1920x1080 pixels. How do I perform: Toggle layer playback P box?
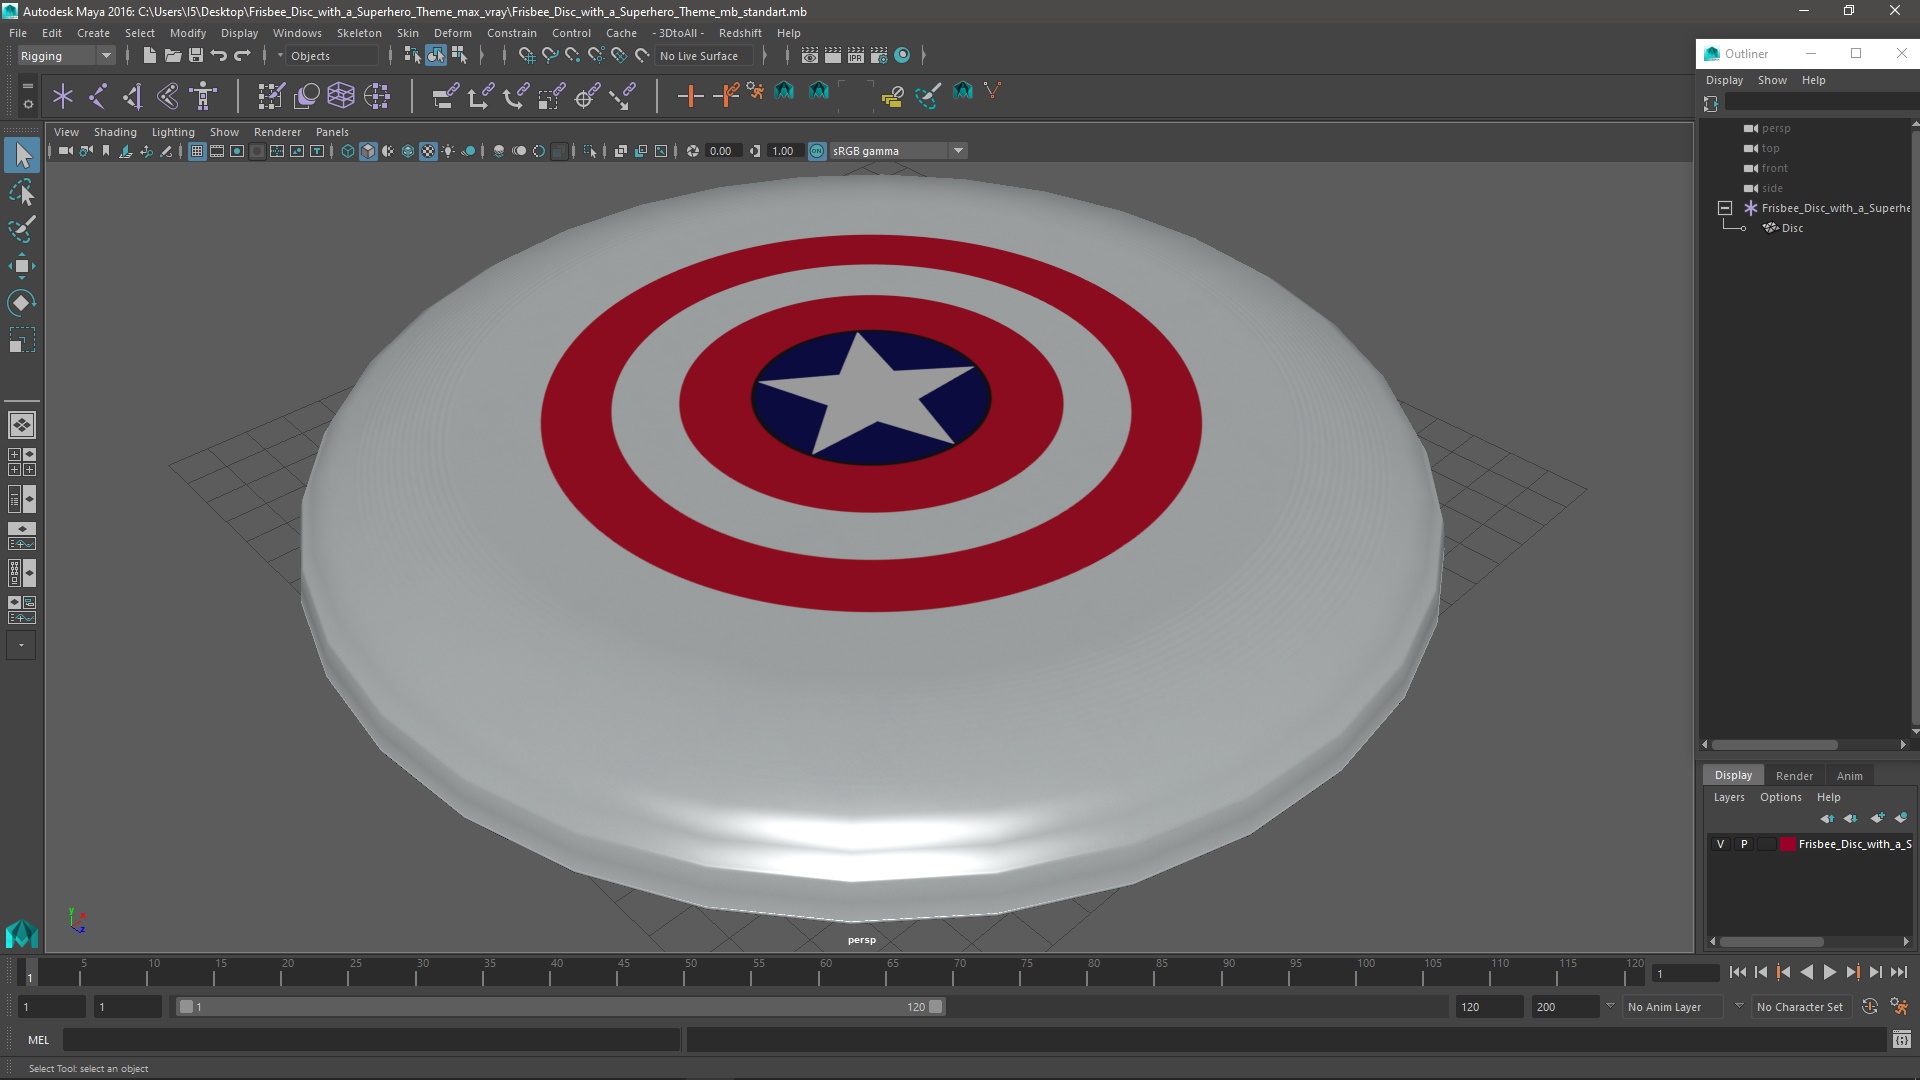(1744, 845)
